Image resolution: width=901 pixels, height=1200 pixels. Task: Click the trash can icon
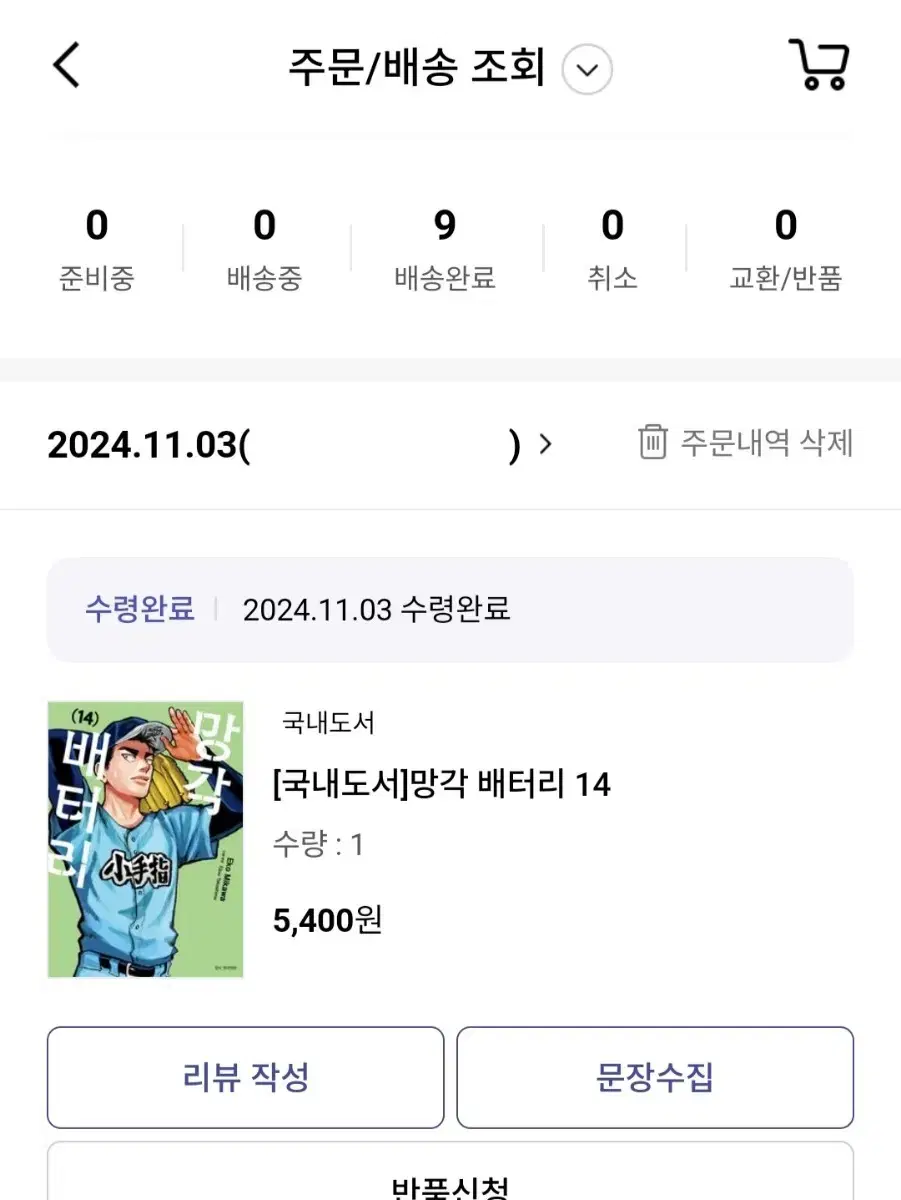[652, 442]
